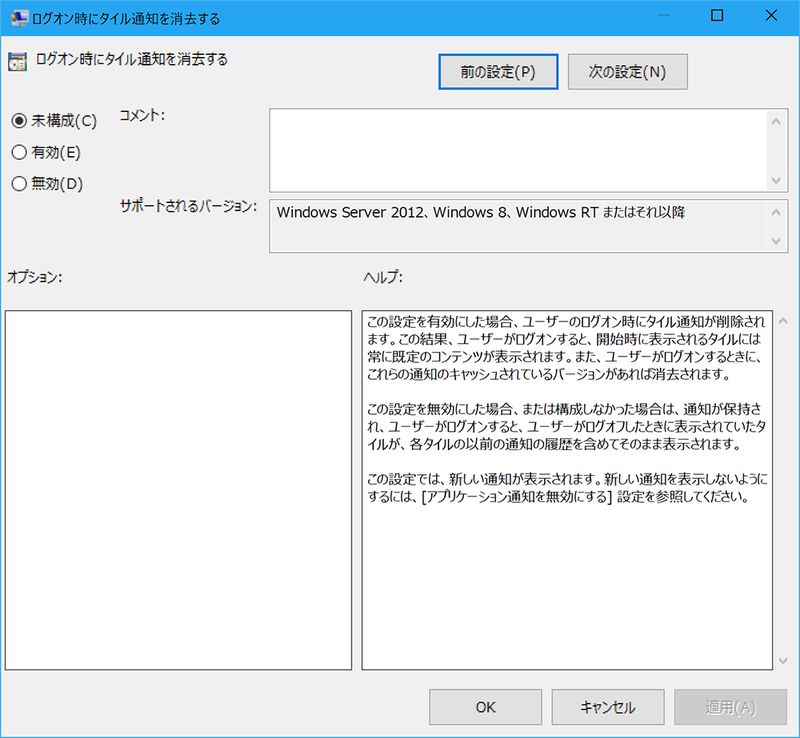Click the policy setting icon beside heading
Screen dimensions: 800x738
[x=17, y=62]
